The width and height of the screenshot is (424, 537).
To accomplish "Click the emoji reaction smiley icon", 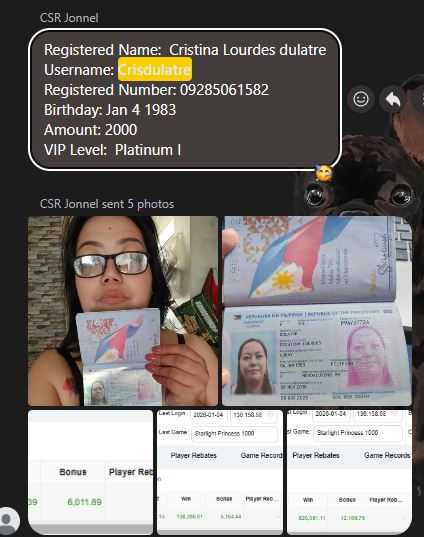I will [x=361, y=99].
